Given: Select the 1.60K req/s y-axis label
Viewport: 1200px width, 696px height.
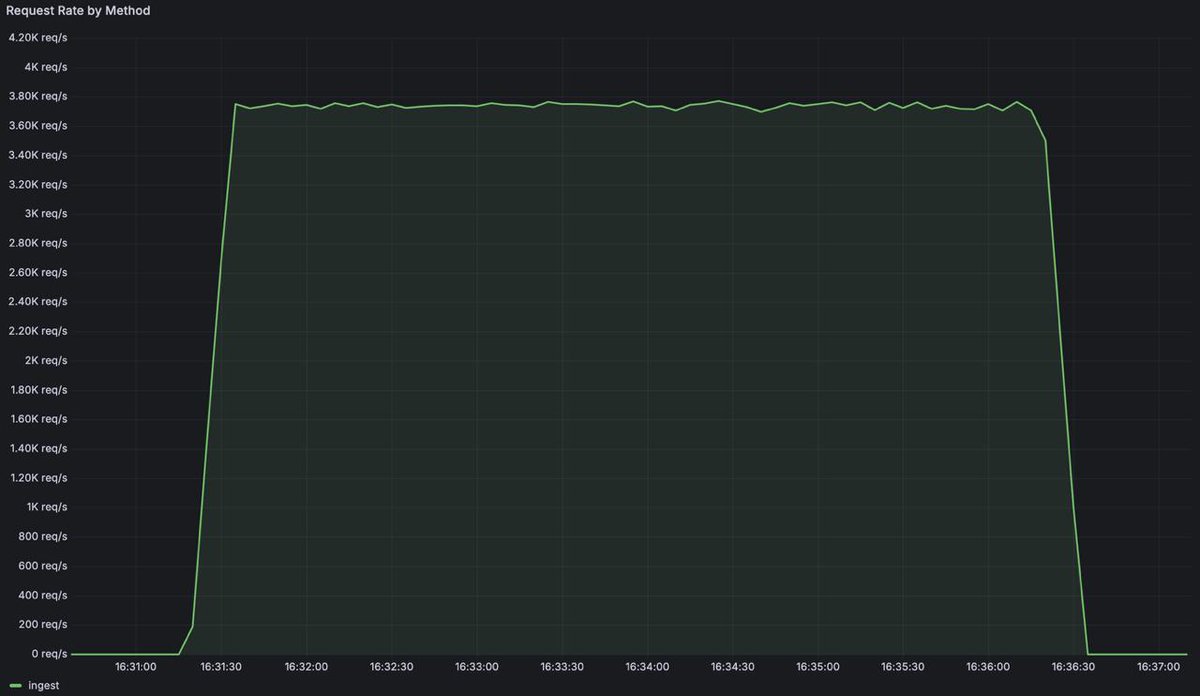Looking at the screenshot, I should (37, 419).
